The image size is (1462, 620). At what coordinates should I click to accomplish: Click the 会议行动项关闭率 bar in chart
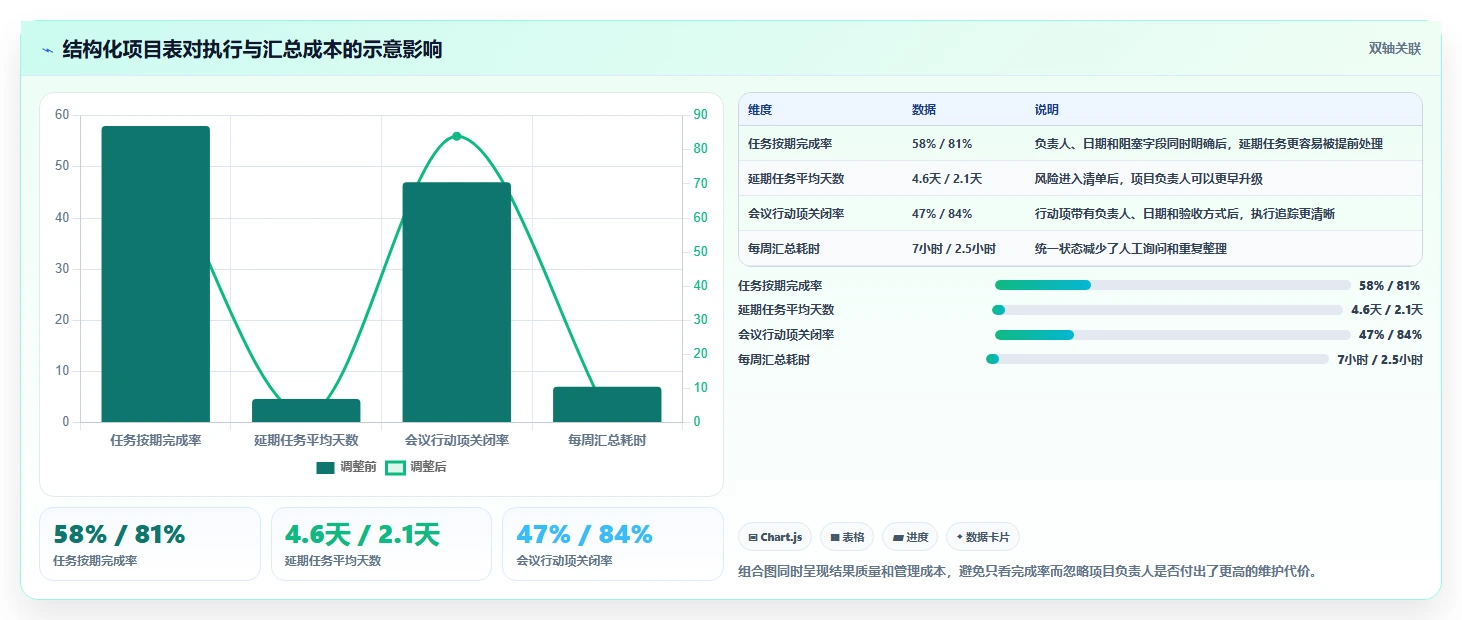click(x=457, y=302)
